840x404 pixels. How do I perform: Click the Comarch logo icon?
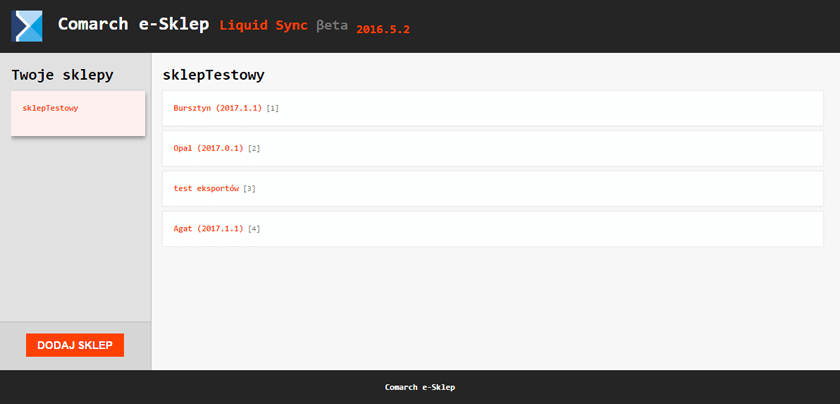click(27, 26)
